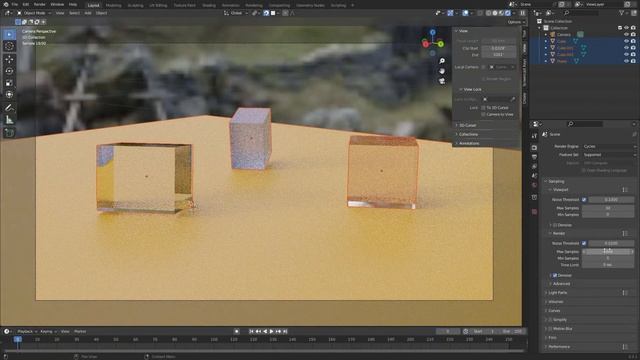The height and width of the screenshot is (360, 640).
Task: Open World properties tab icon
Action: pos(534,185)
